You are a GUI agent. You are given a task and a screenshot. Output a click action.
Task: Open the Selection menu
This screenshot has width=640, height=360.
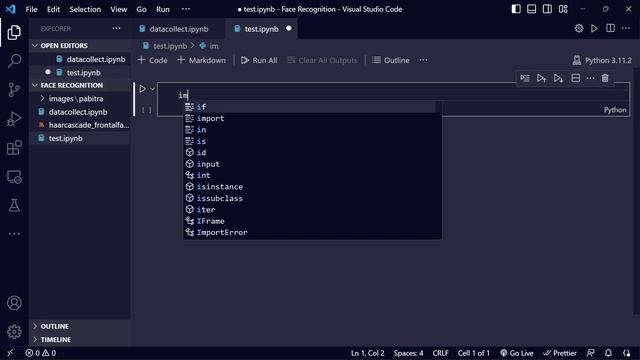click(85, 9)
